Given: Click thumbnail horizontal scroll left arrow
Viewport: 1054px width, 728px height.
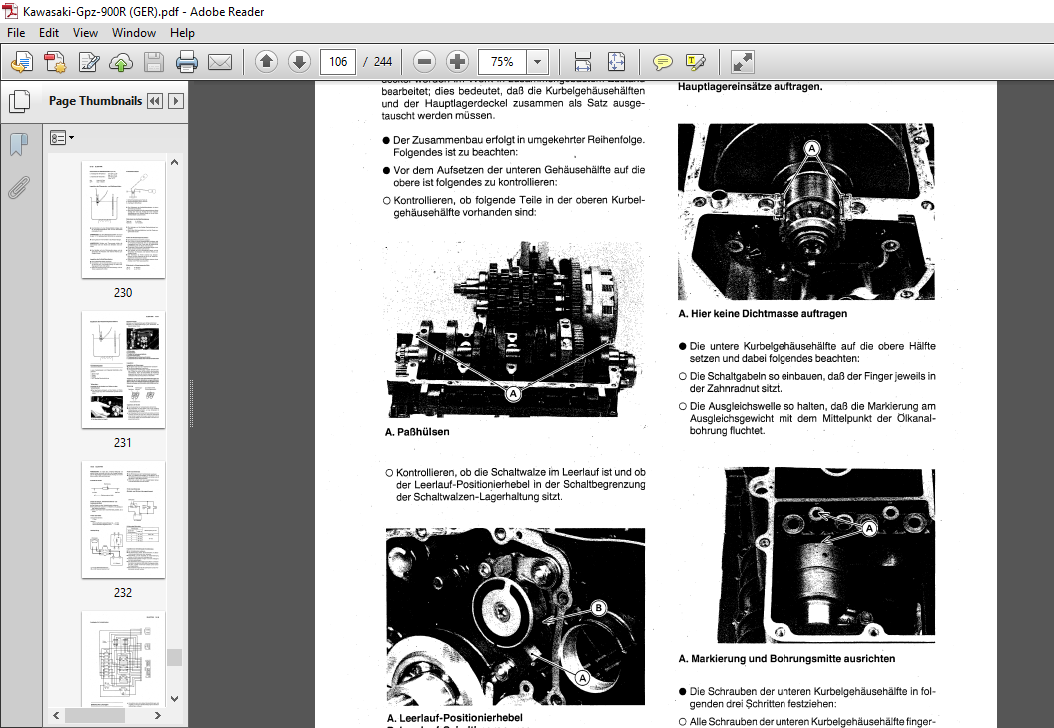Looking at the screenshot, I should coord(56,716).
